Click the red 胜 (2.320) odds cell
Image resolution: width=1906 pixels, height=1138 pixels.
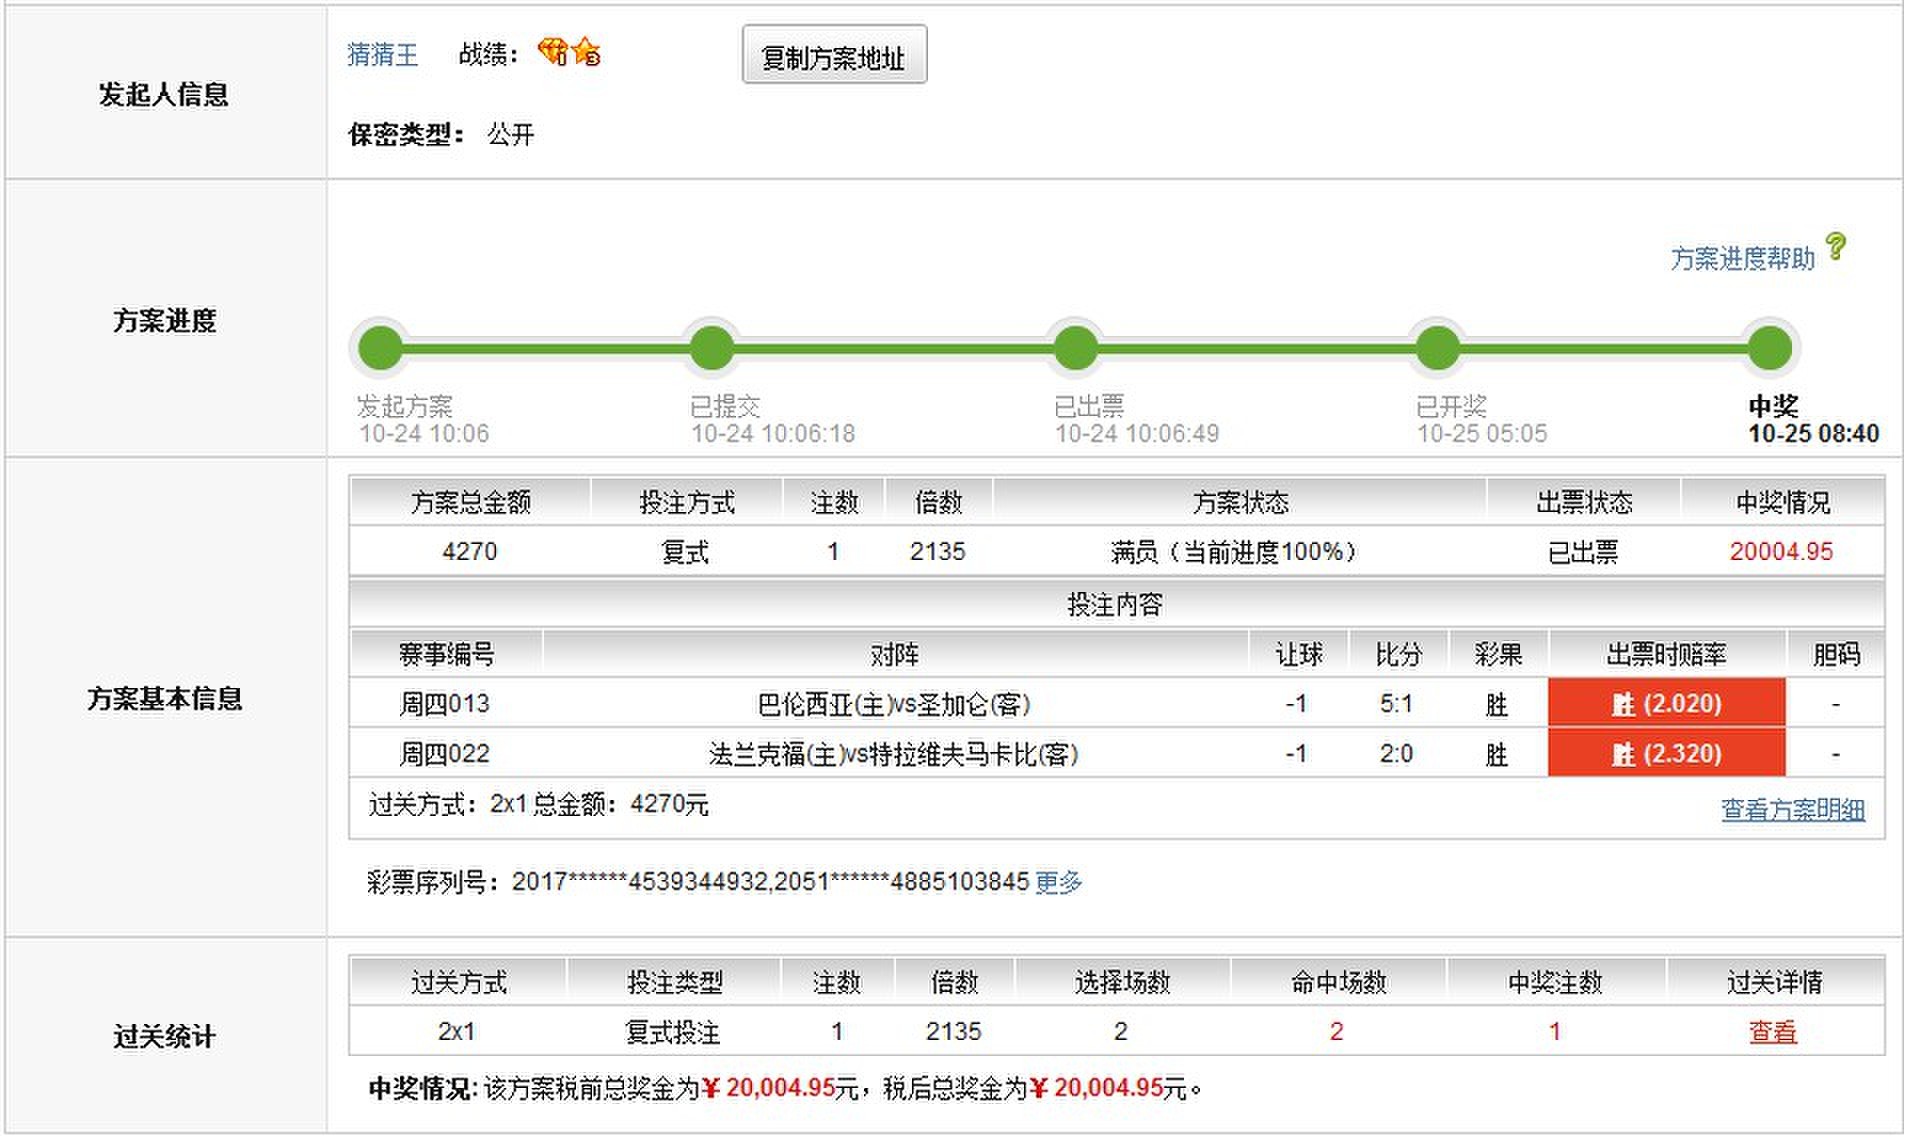[1666, 754]
